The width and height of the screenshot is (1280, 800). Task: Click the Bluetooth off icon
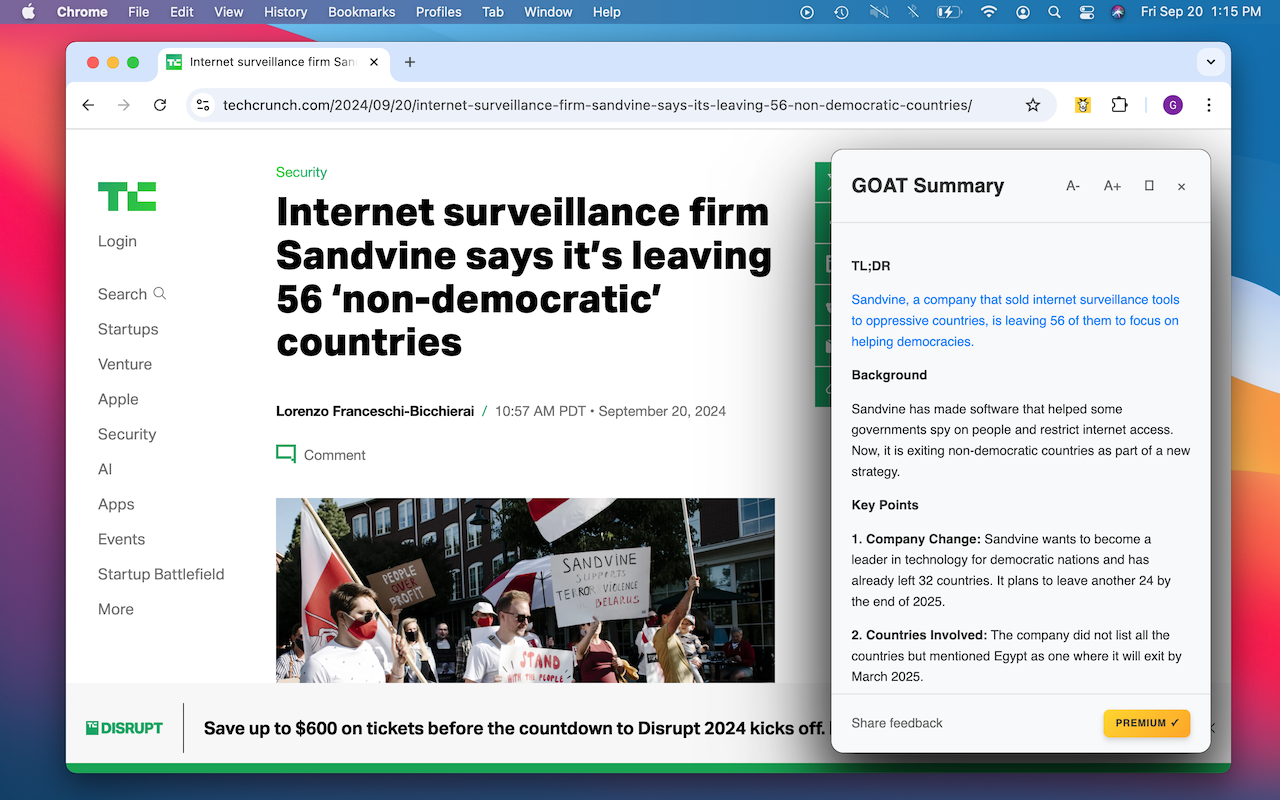pos(912,12)
